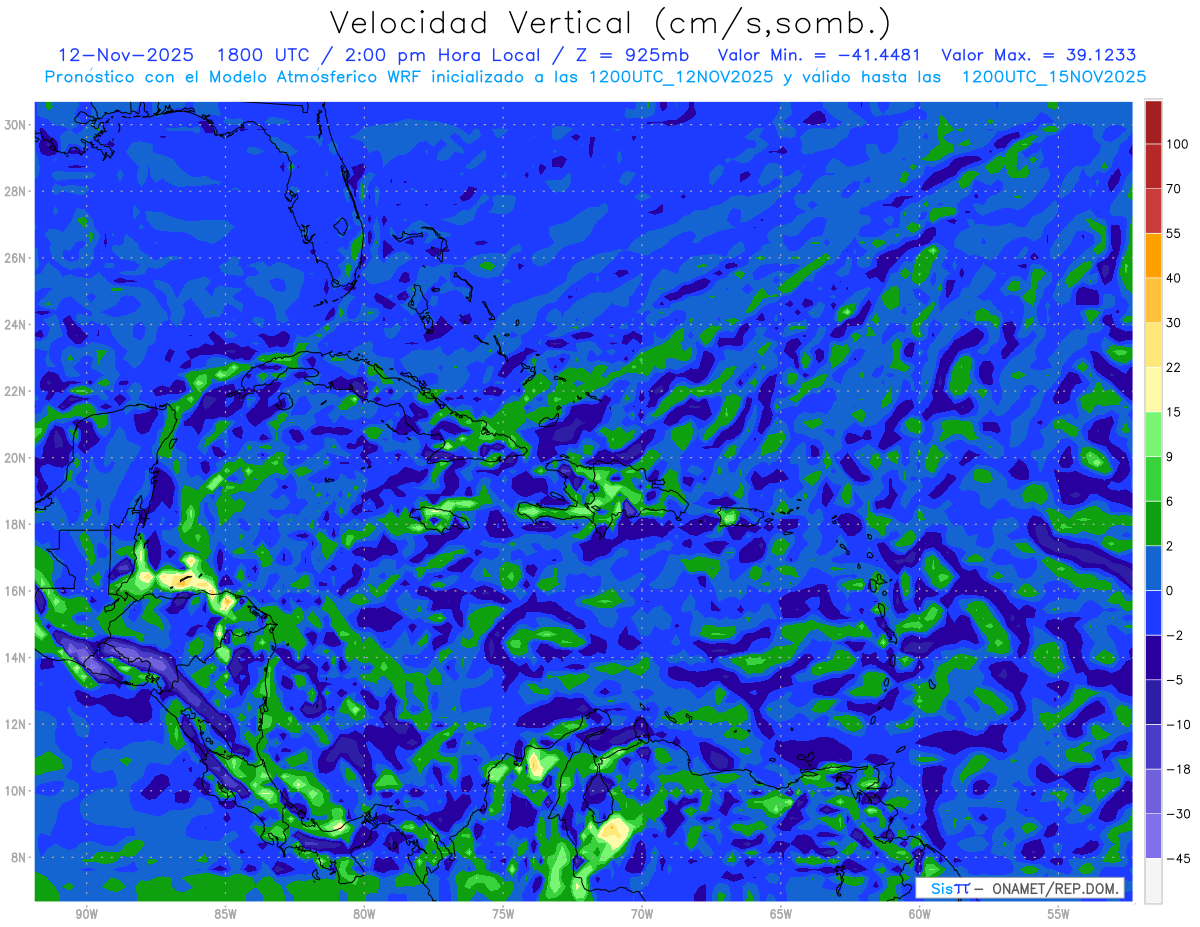Click the longitude label "55W"

click(x=1059, y=914)
